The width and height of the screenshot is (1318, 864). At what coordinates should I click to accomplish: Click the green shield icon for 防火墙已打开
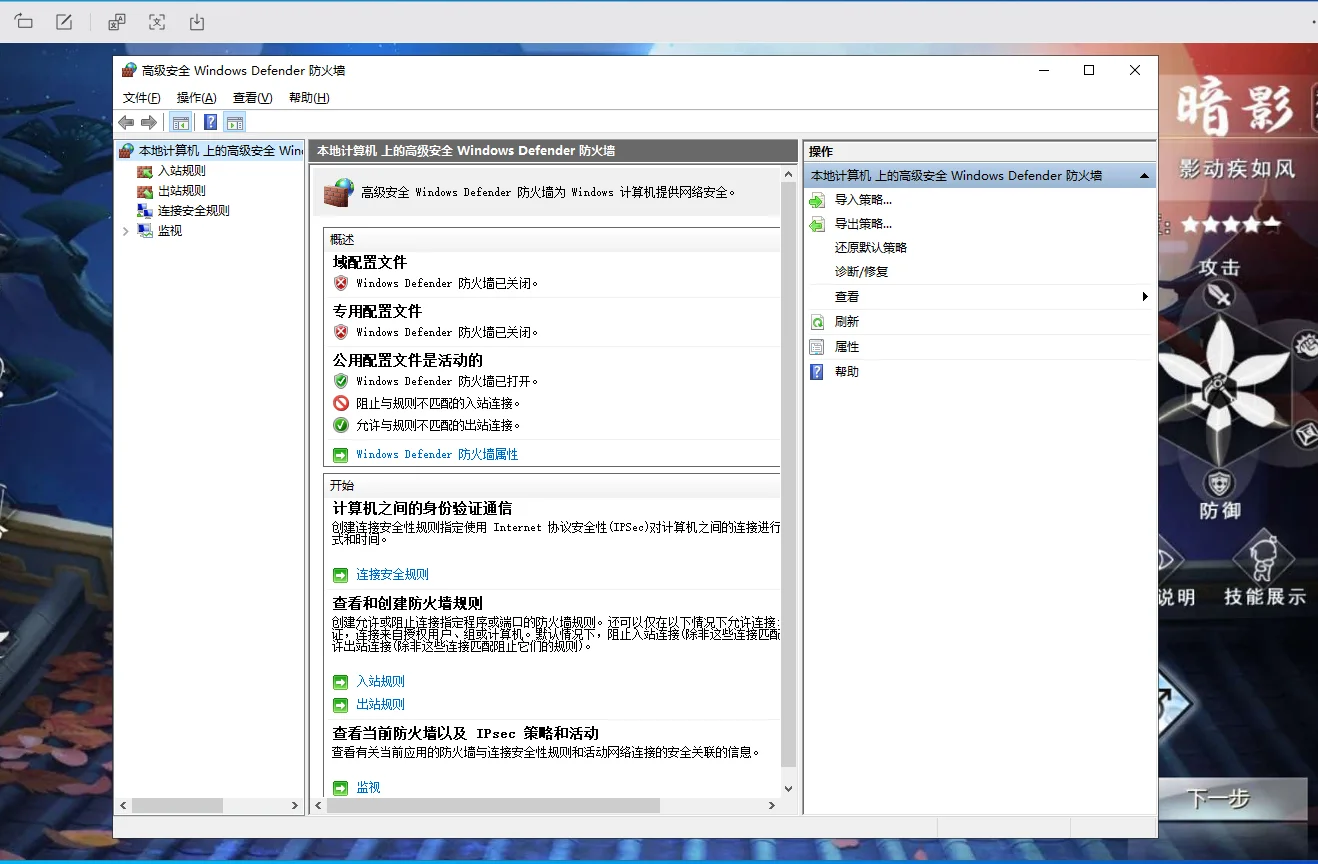click(x=341, y=381)
